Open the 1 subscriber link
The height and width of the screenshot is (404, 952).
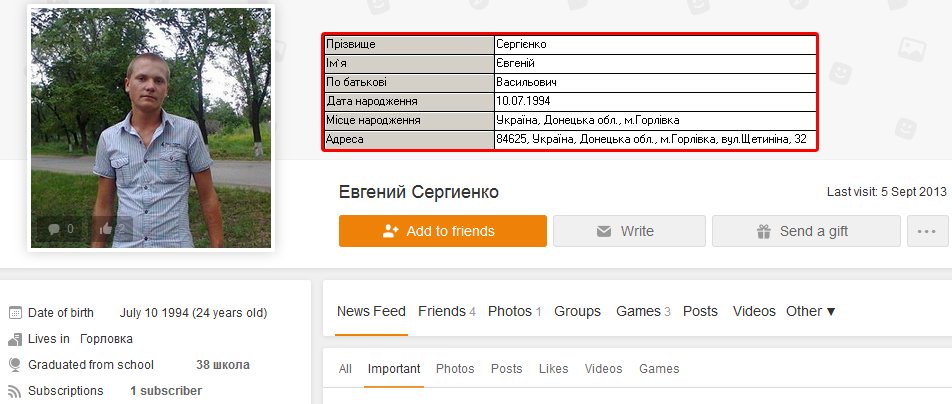(x=165, y=391)
